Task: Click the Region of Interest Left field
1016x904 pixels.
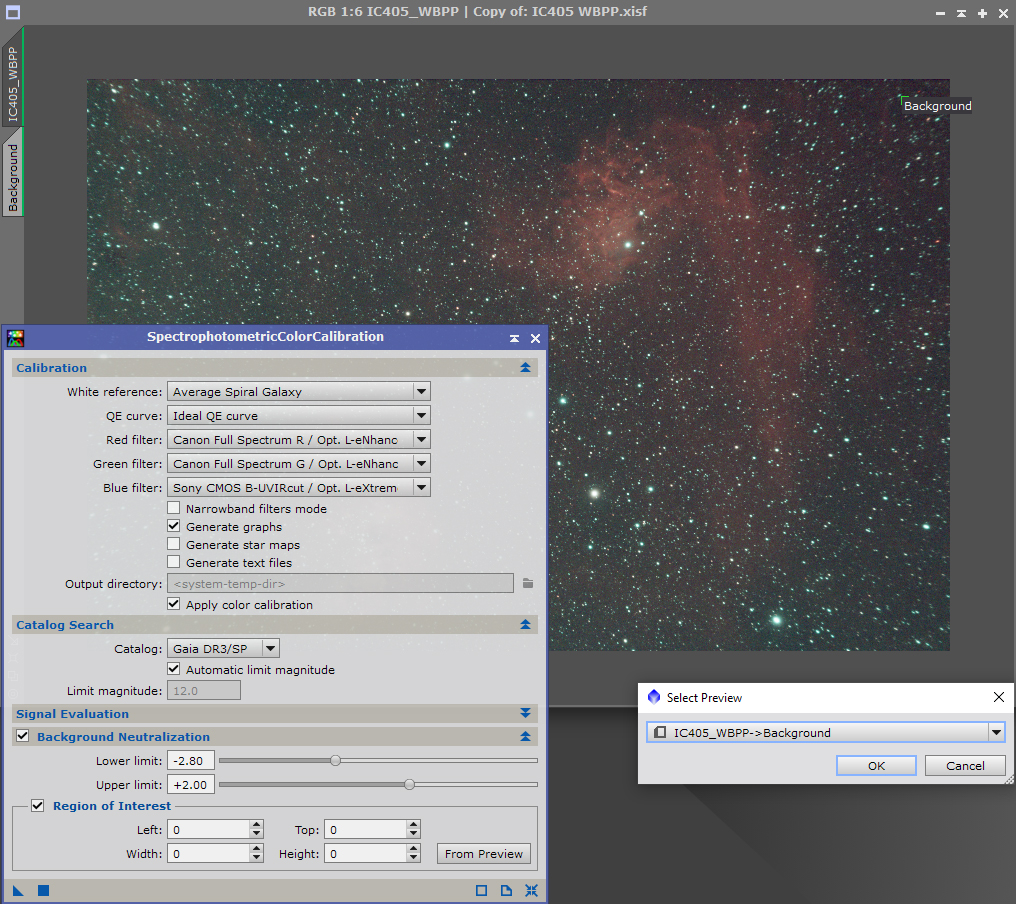Action: pyautogui.click(x=208, y=830)
